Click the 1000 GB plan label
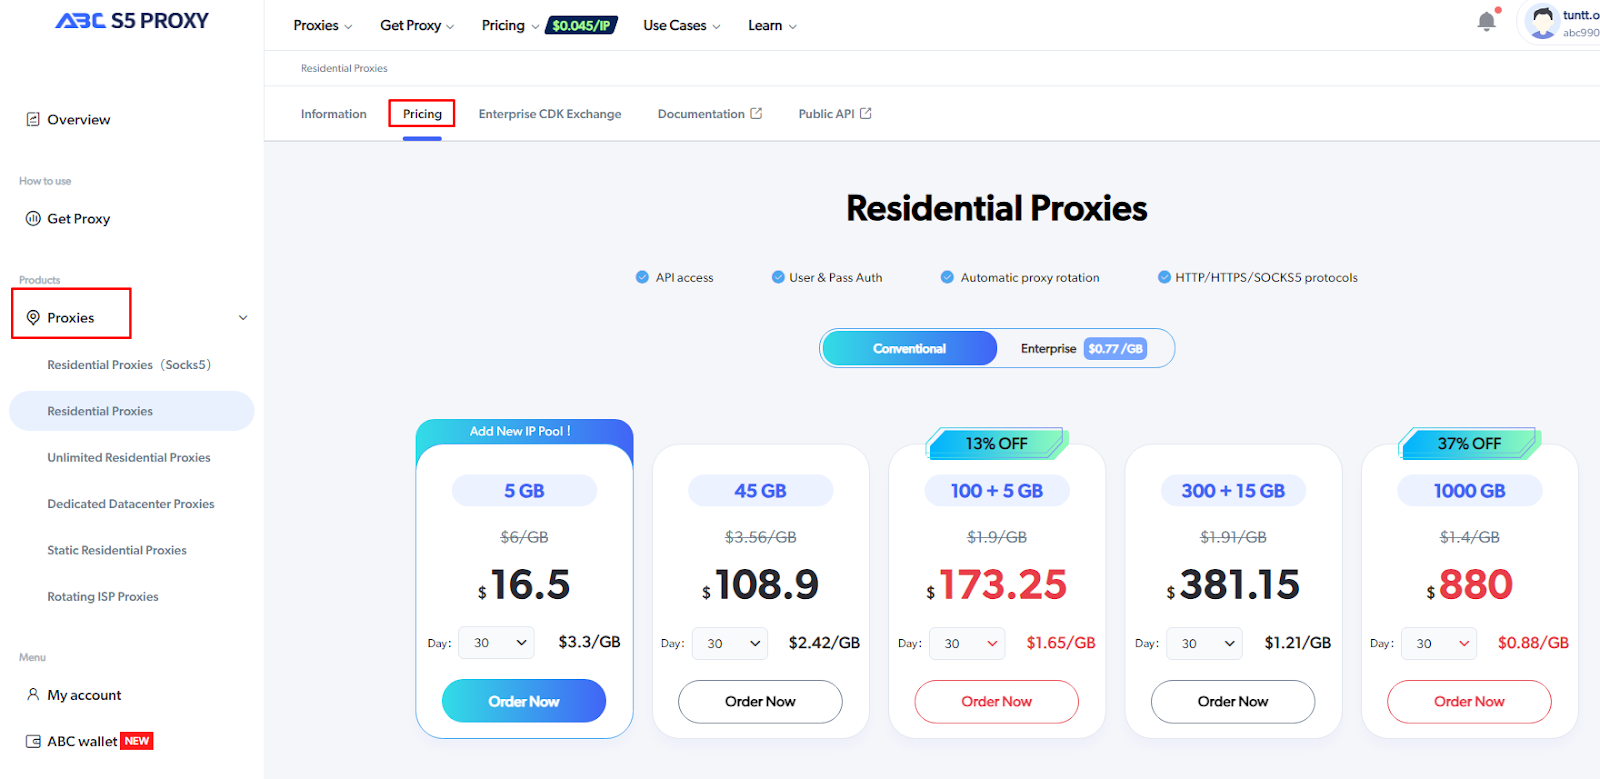The width and height of the screenshot is (1600, 779). pyautogui.click(x=1469, y=491)
